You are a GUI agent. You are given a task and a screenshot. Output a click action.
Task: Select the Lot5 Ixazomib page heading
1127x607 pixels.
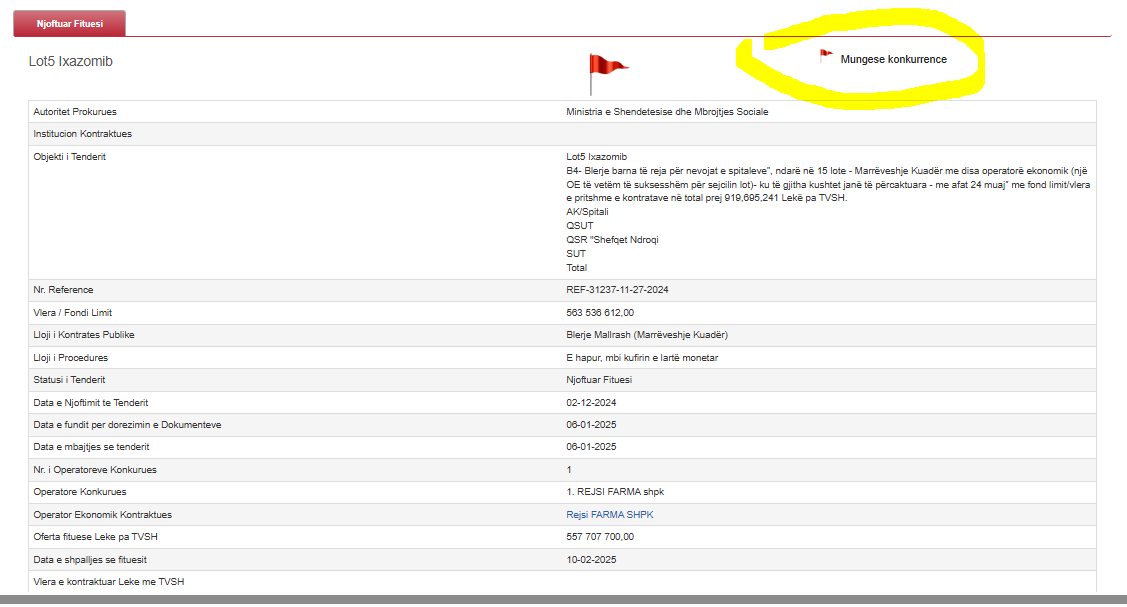71,61
